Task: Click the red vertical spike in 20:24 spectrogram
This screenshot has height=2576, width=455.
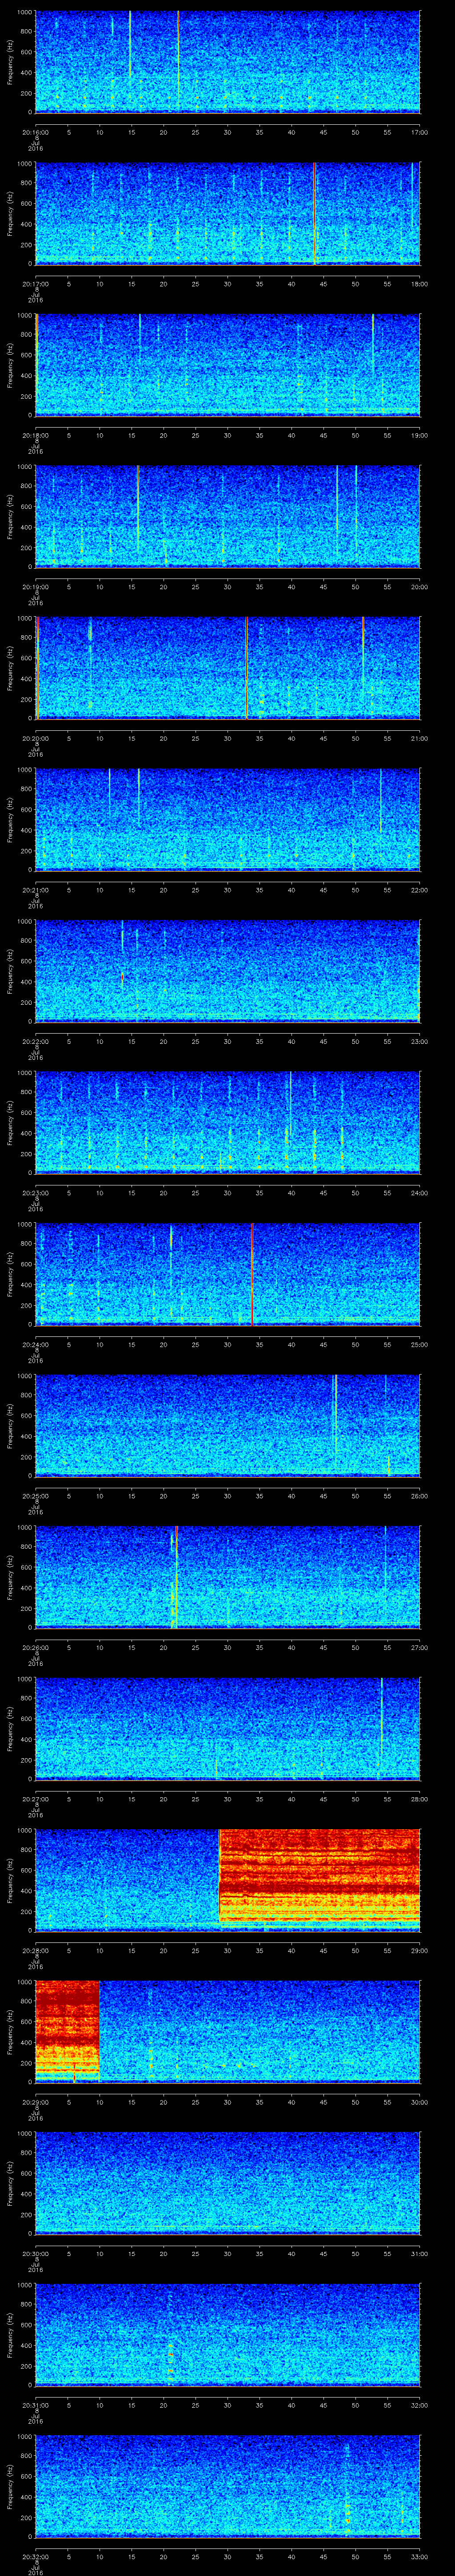Action: coord(253,1274)
